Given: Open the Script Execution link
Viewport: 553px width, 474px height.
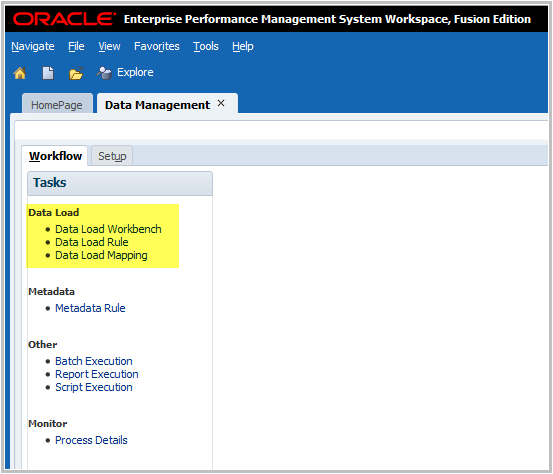Looking at the screenshot, I should point(94,387).
